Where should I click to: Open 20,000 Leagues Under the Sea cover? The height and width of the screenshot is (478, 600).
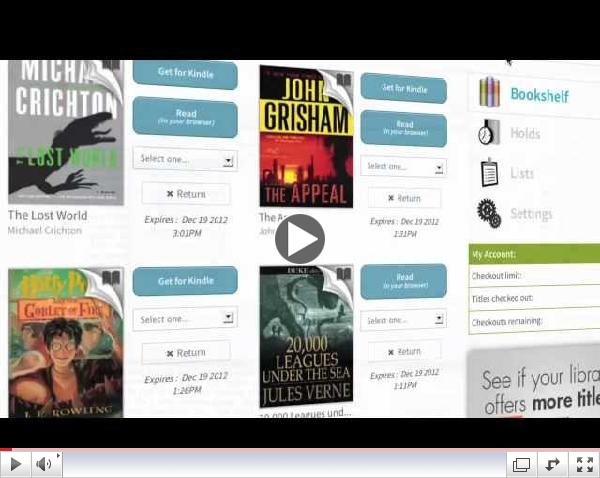[x=306, y=336]
